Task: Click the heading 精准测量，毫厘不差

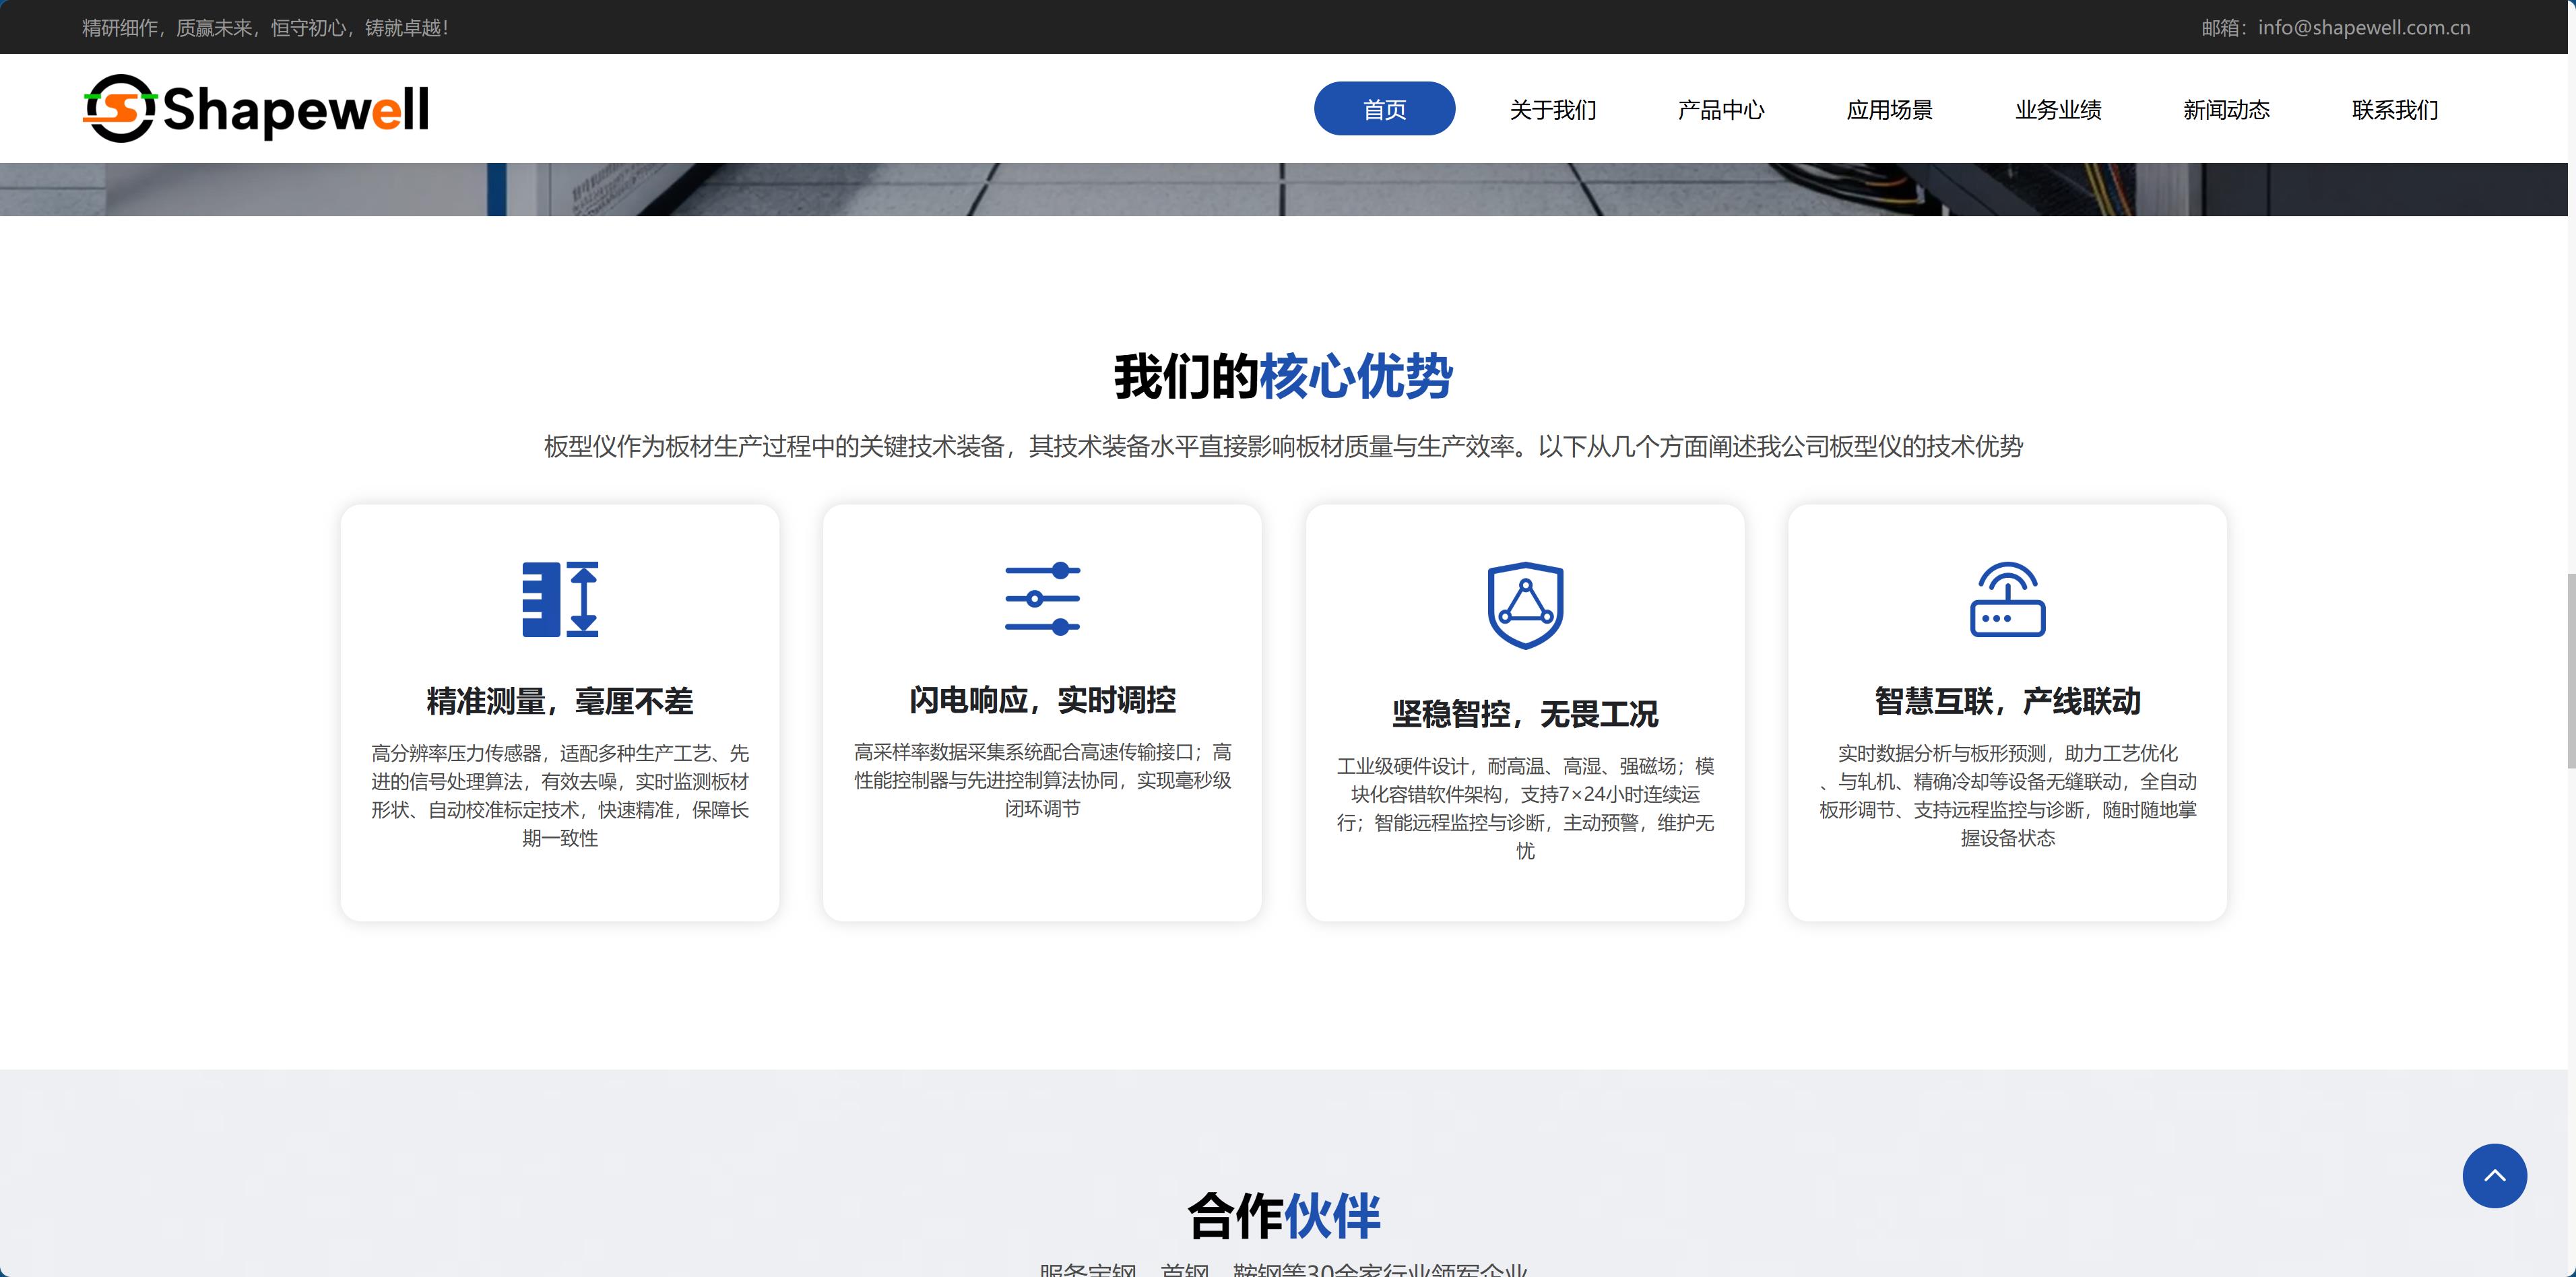Action: 560,701
